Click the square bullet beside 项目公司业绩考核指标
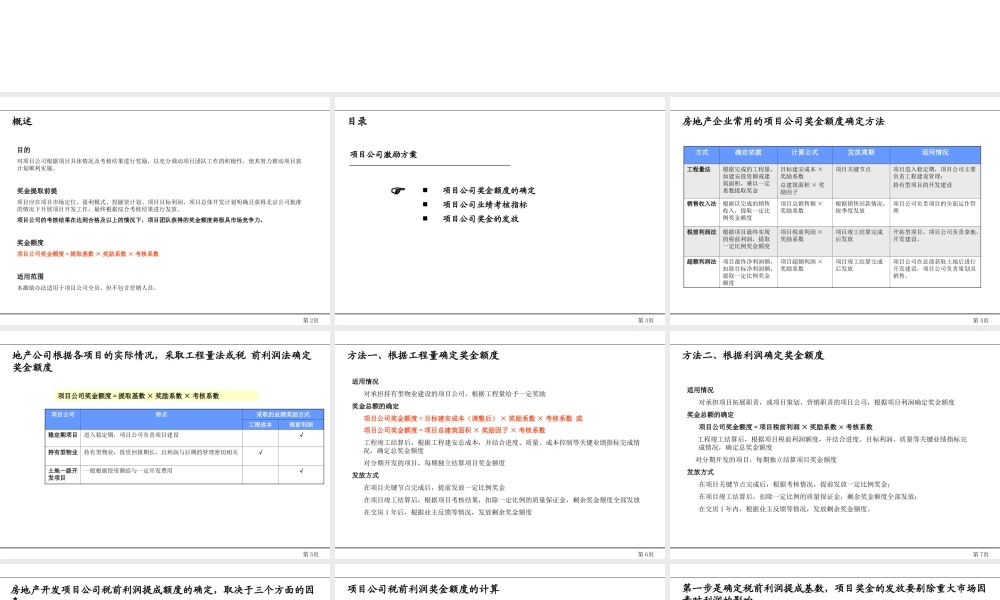 click(424, 203)
